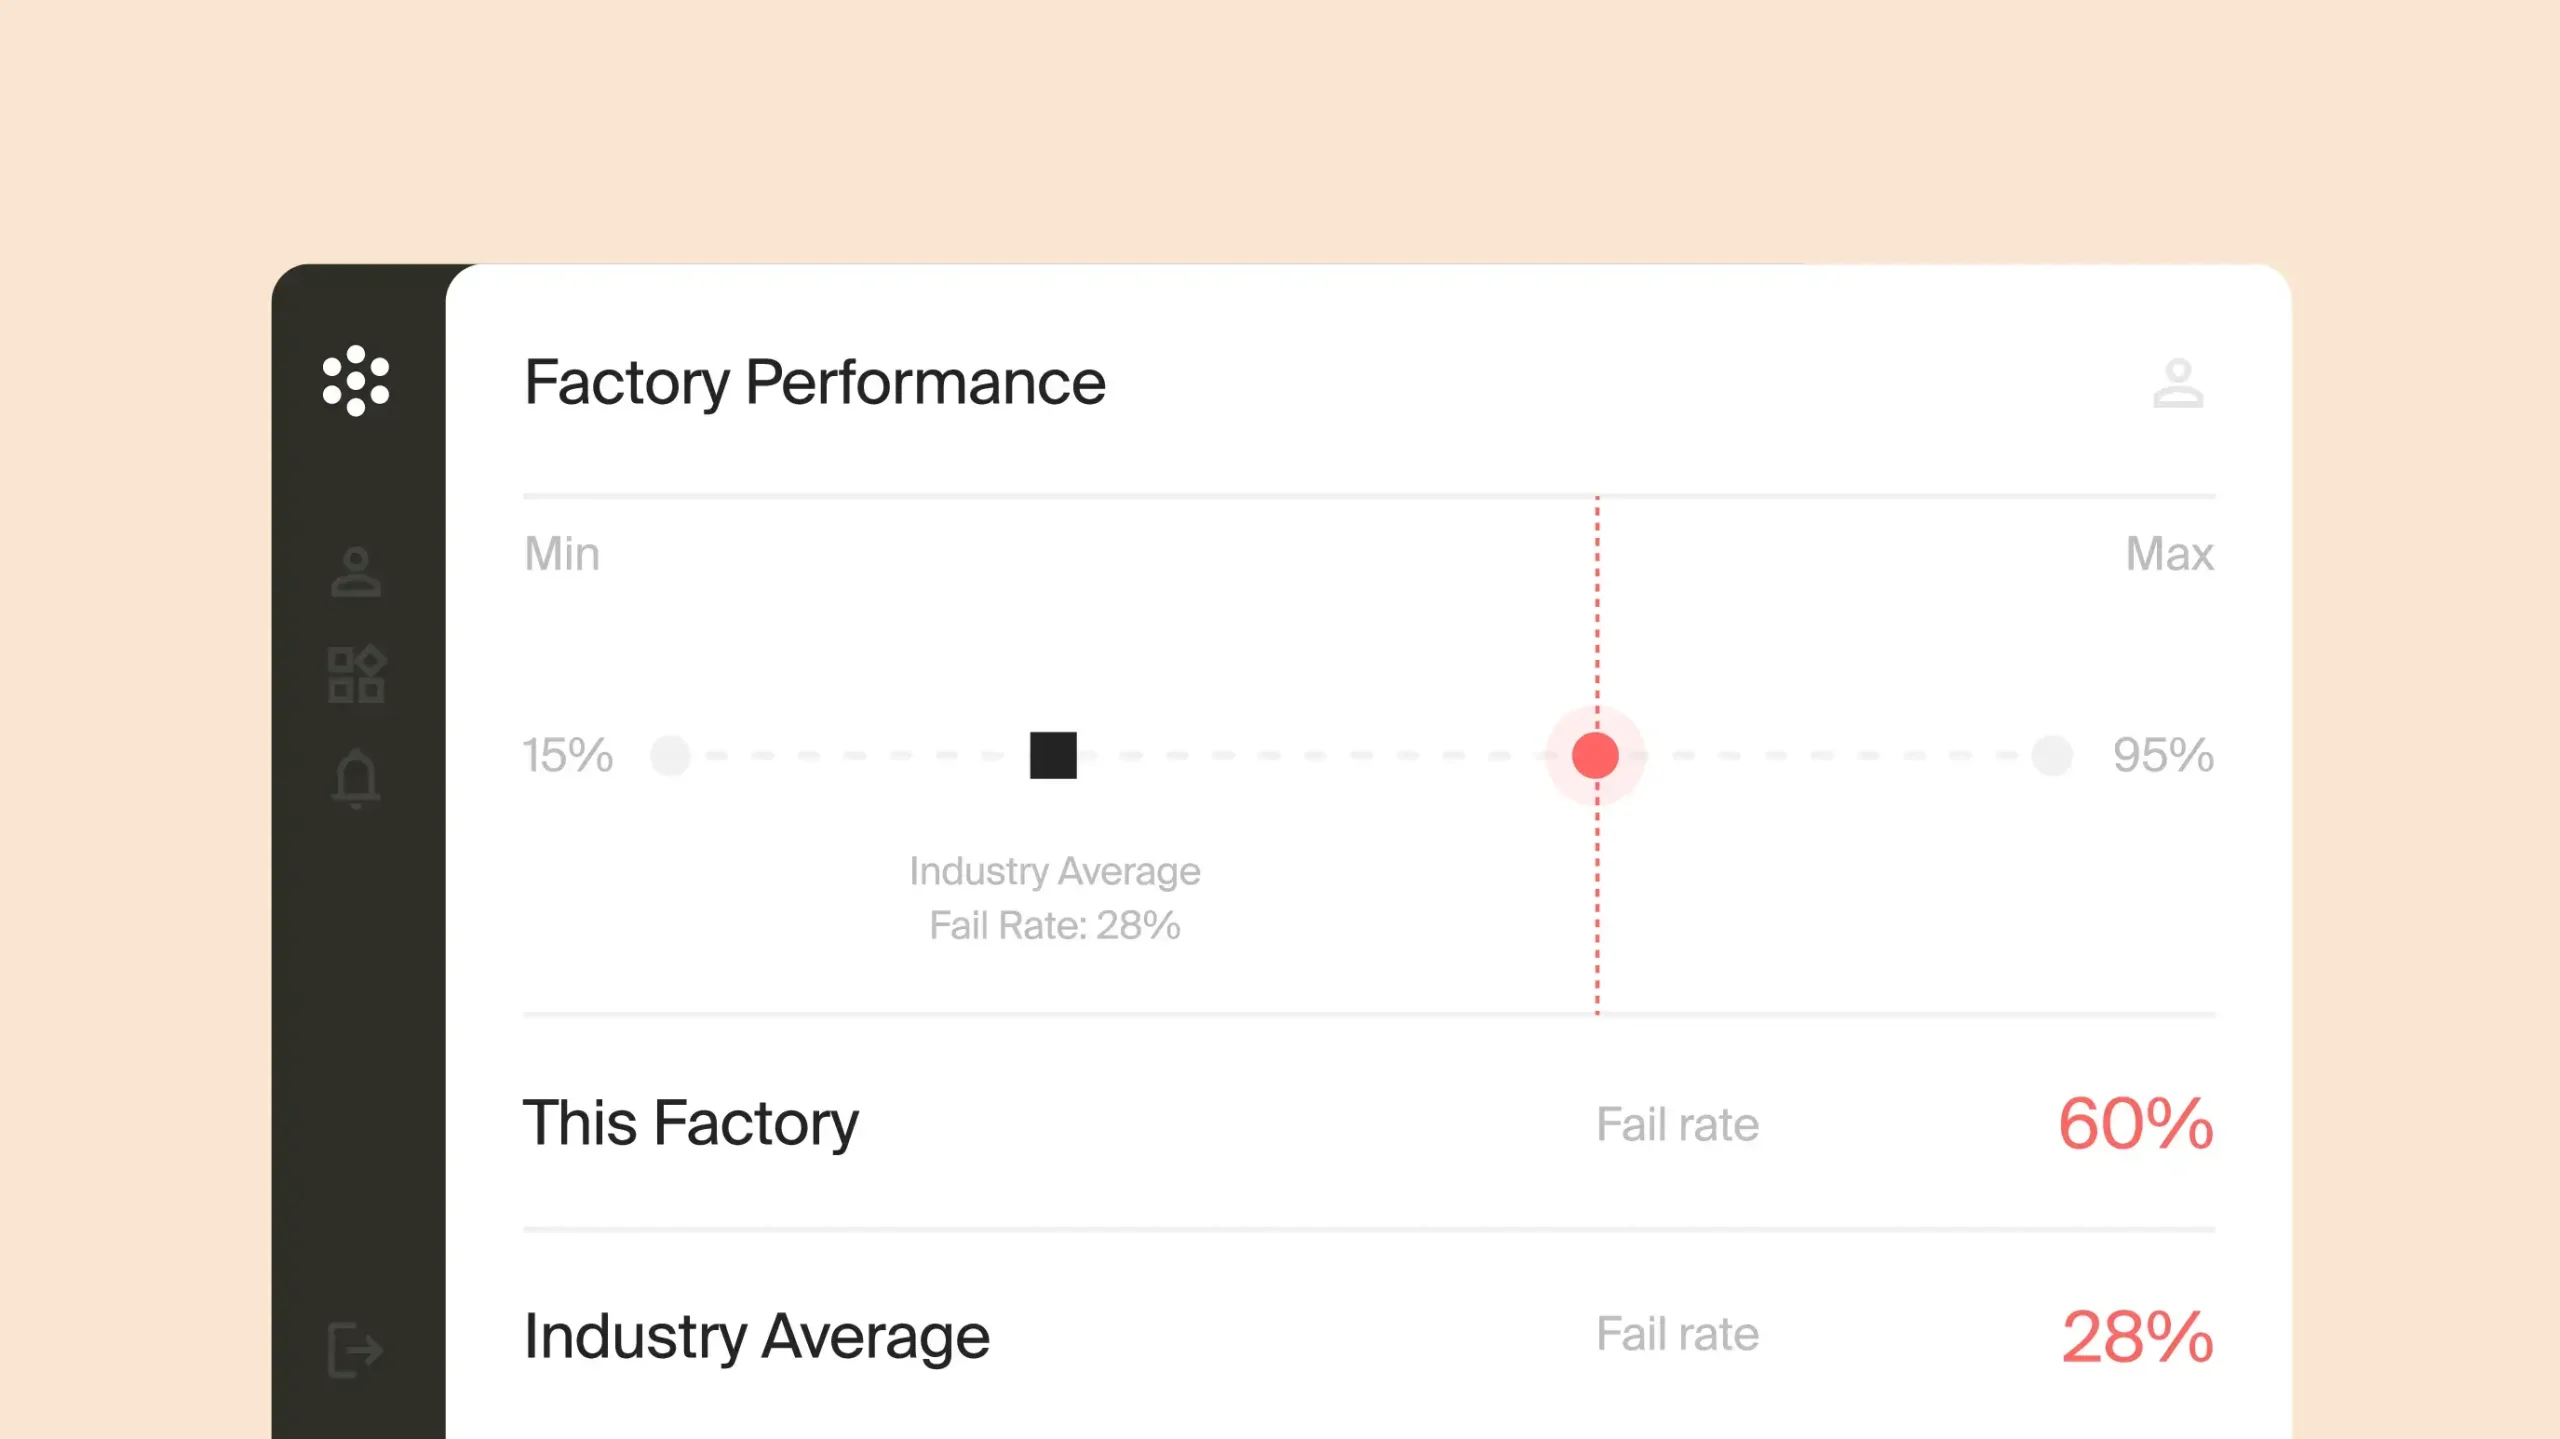Click the Max label on the chart
Screen dimensions: 2560x1439
(x=2169, y=554)
